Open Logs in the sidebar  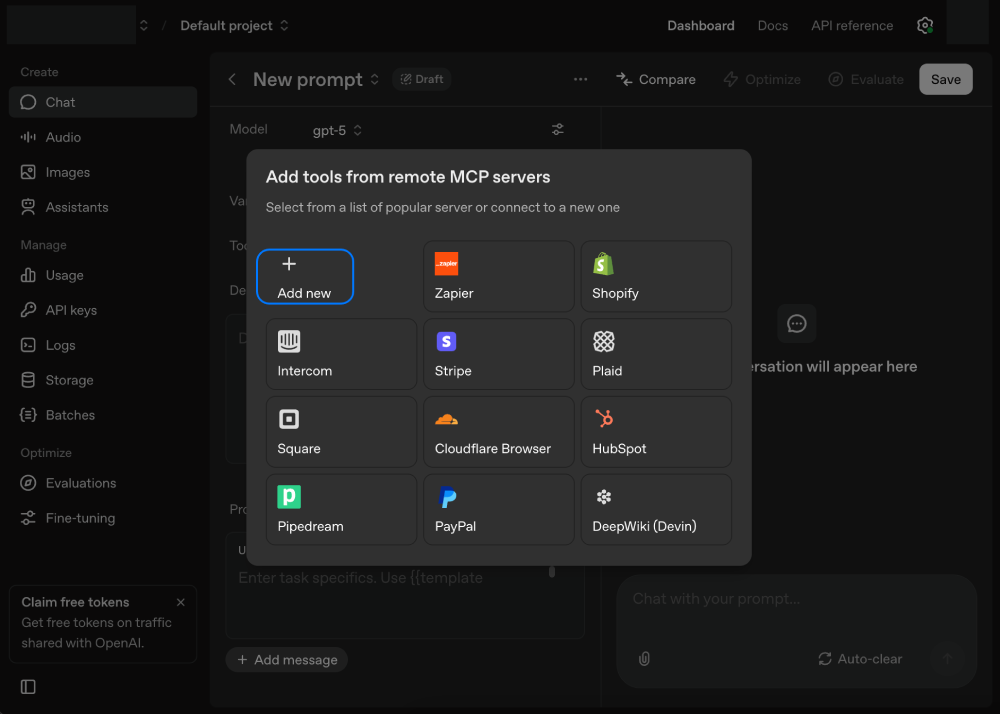[x=103, y=345]
